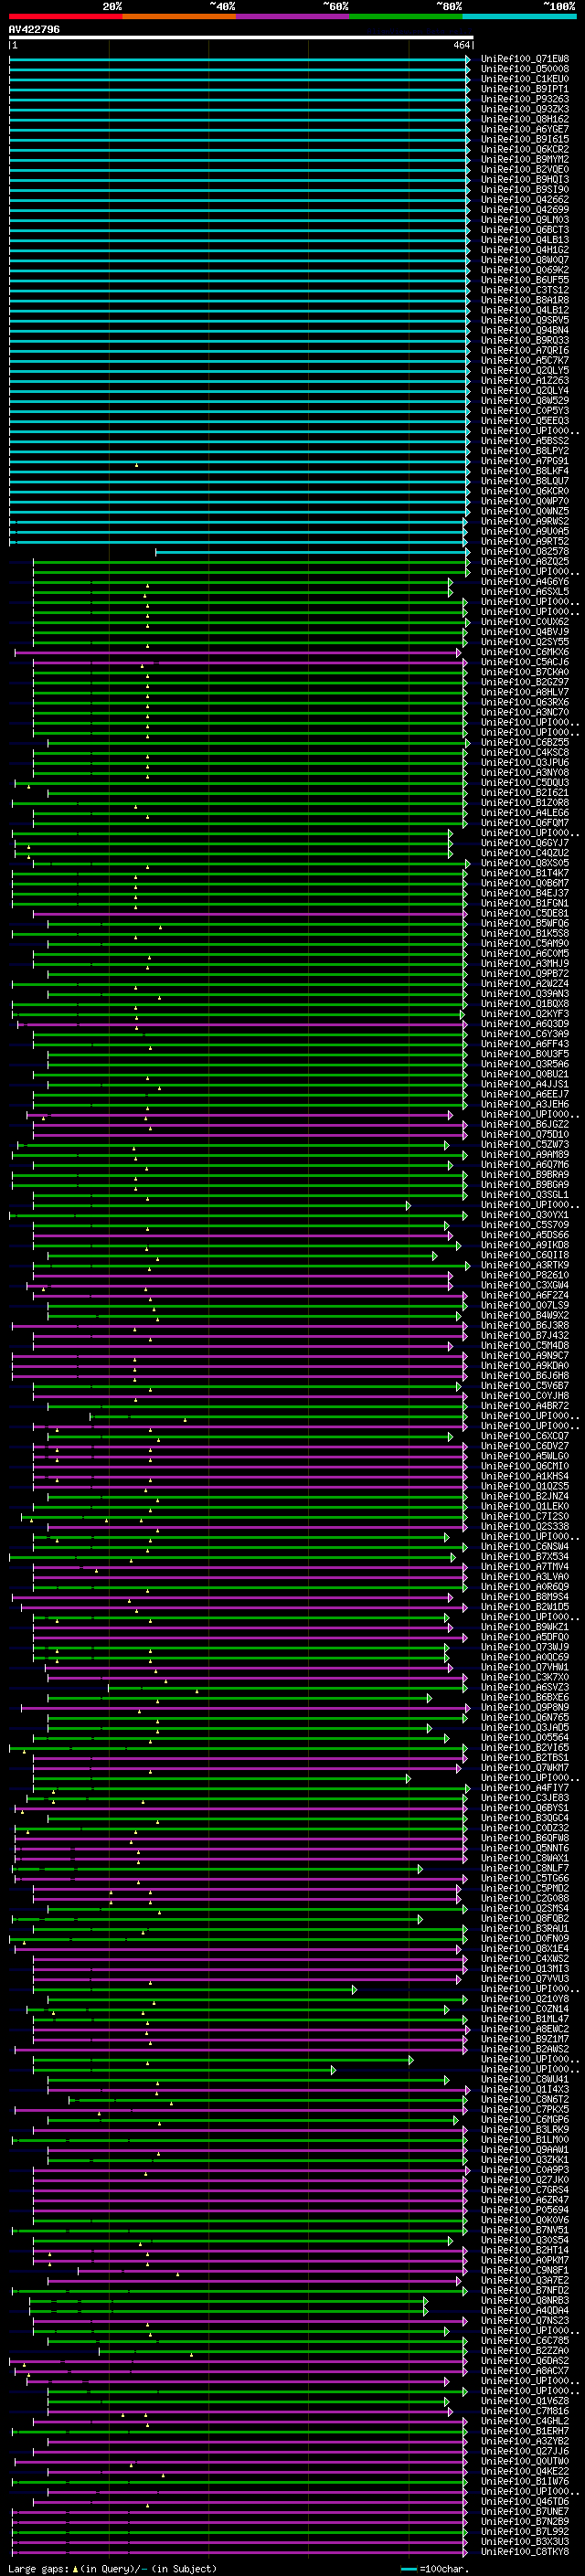Select the UniRef100_Q8XS05 label
This screenshot has width=585, height=2576.
pyautogui.click(x=525, y=863)
